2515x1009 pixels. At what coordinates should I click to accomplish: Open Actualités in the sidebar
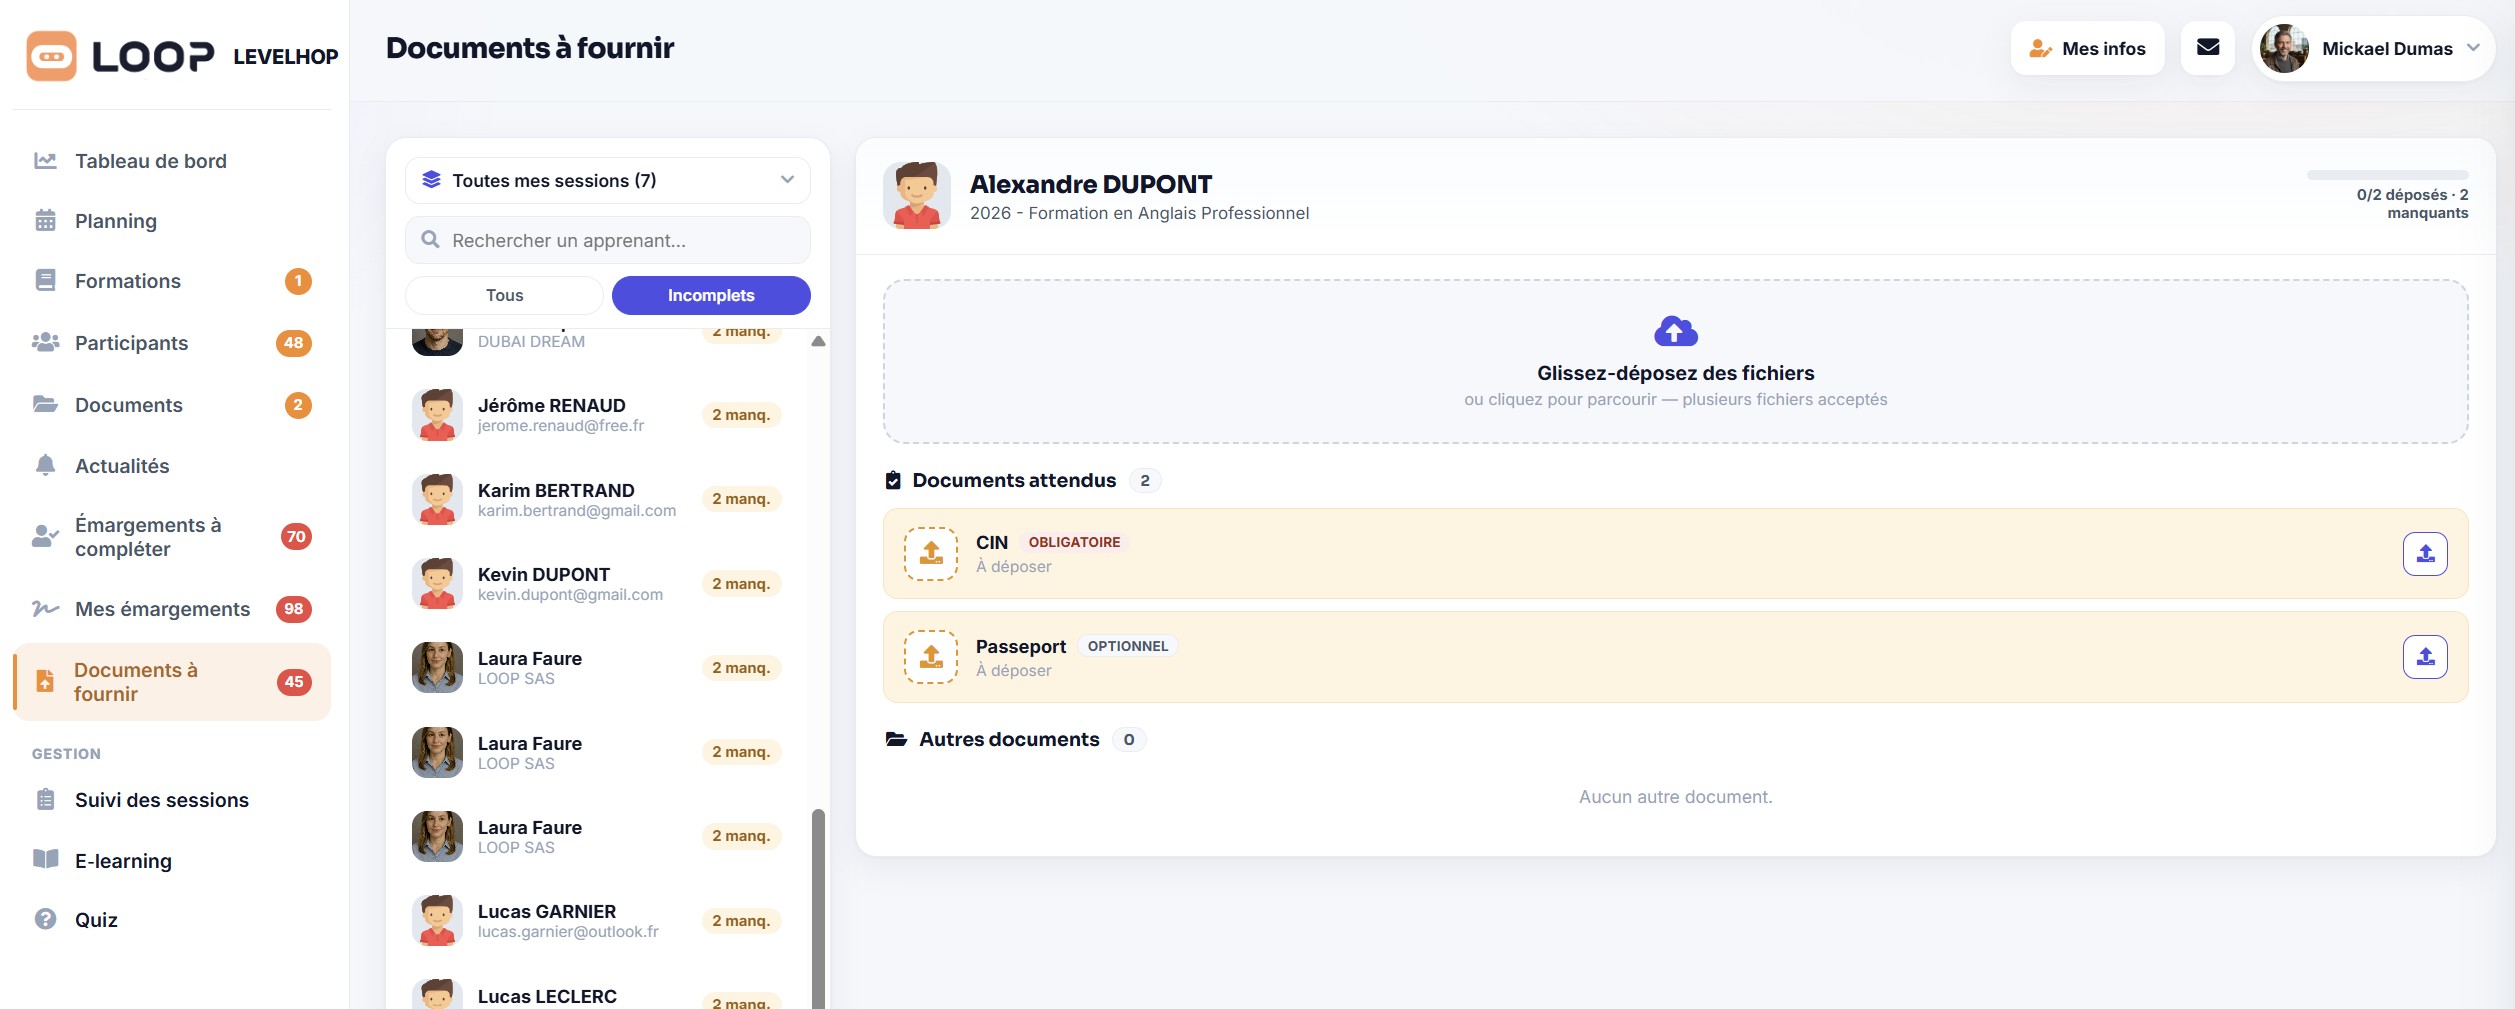coord(171,466)
